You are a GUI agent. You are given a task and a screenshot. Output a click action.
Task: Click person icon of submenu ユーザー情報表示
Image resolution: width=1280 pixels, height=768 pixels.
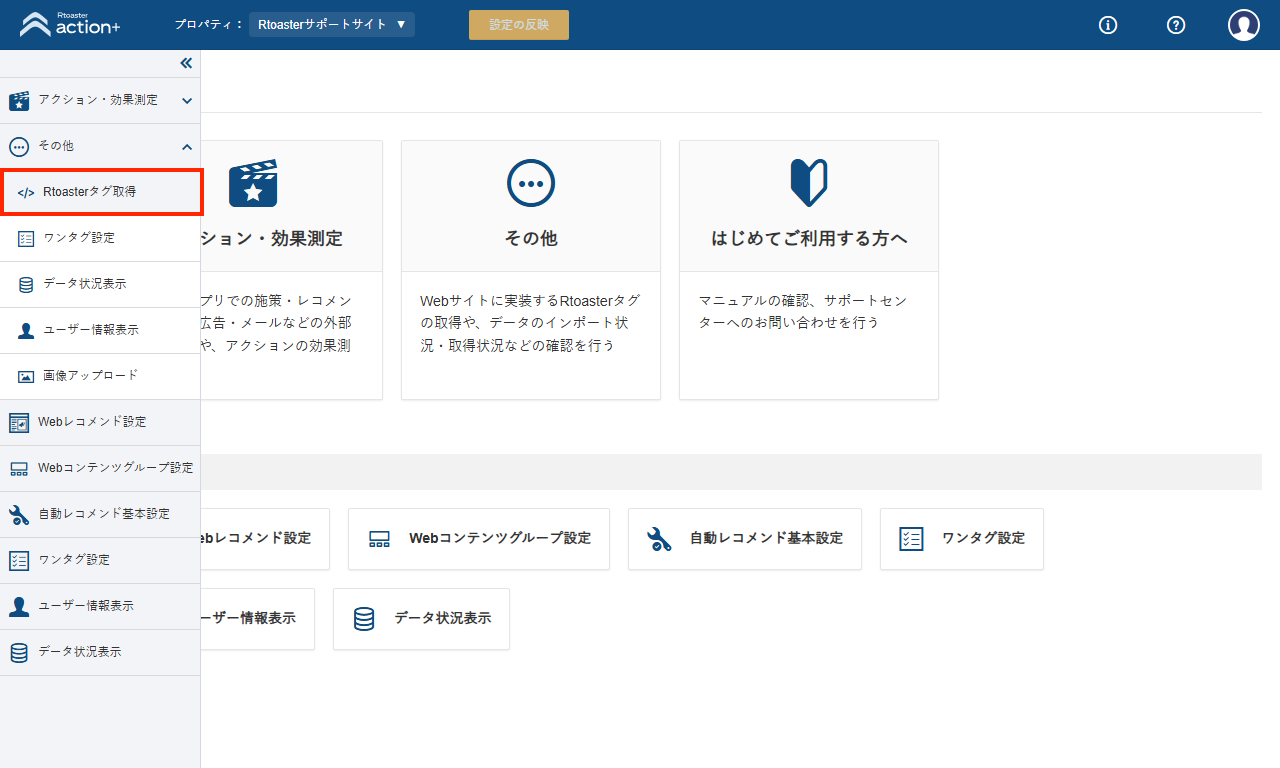tap(26, 330)
